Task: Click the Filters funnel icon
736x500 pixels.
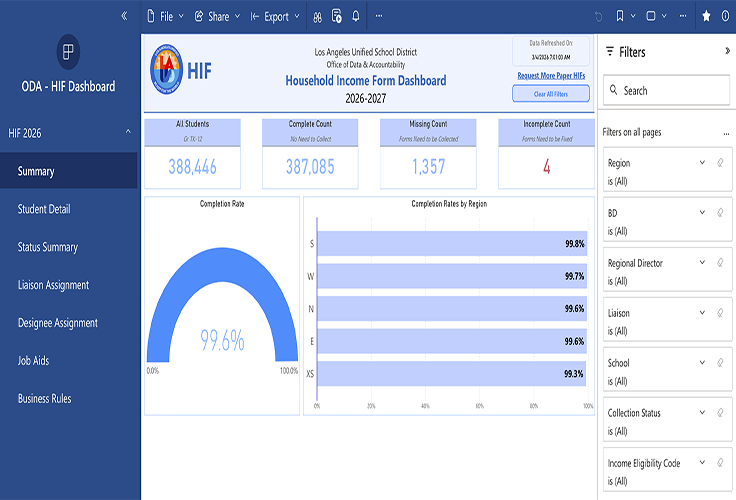Action: tap(610, 51)
